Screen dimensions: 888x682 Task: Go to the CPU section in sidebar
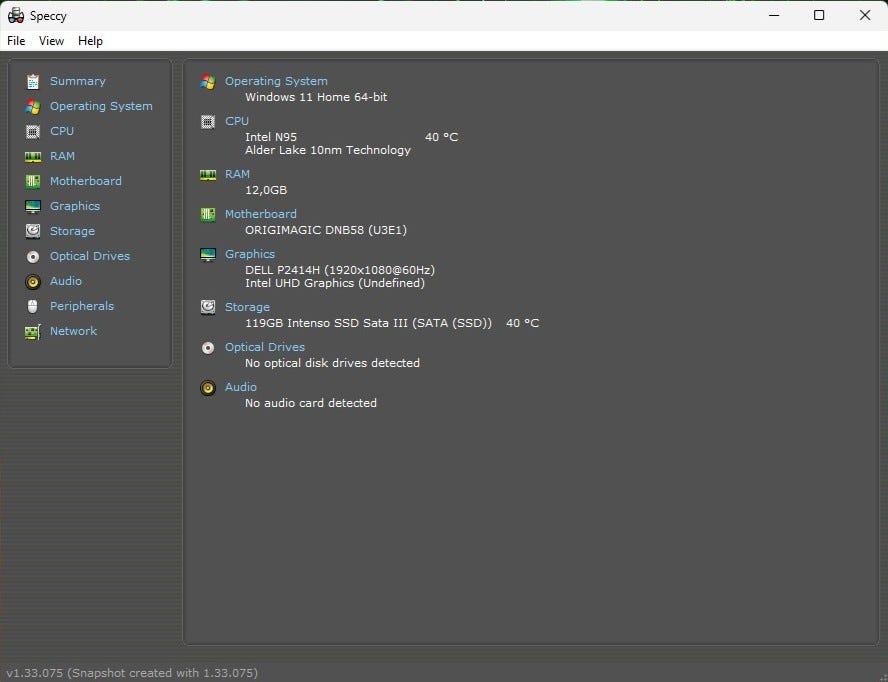pos(62,131)
